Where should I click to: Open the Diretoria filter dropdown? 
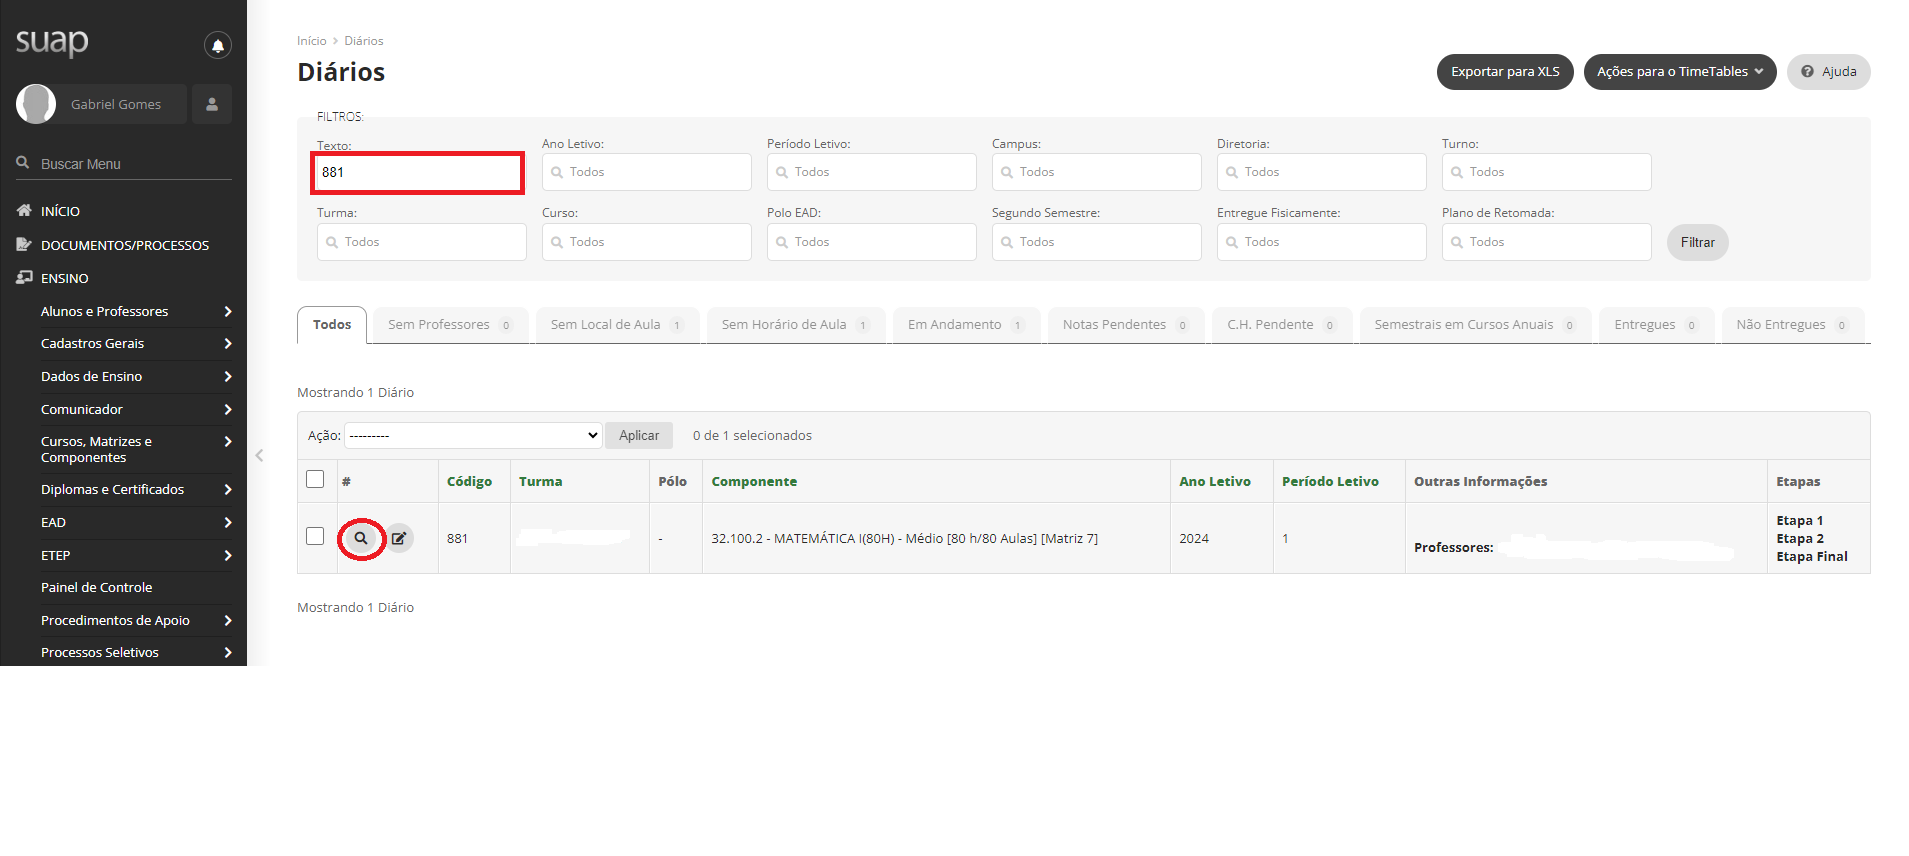pos(1322,172)
